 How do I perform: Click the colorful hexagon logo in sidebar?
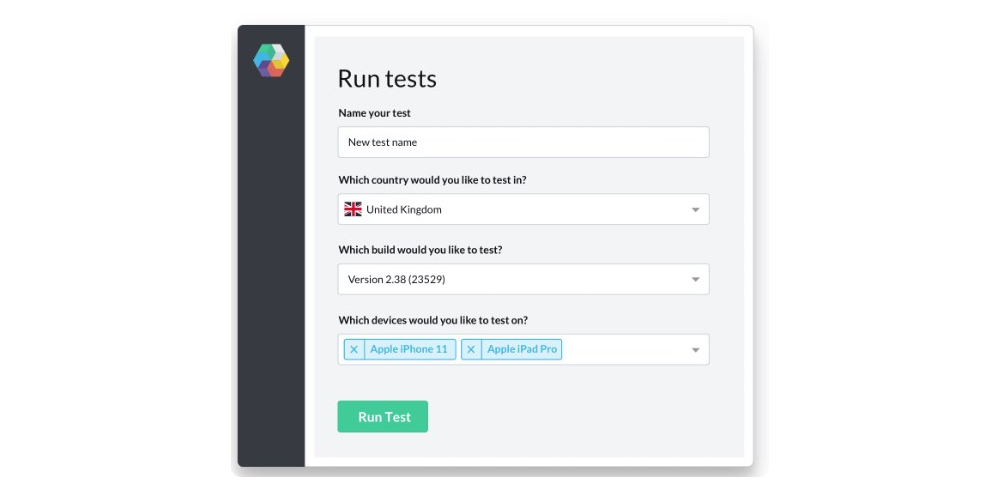coord(271,60)
